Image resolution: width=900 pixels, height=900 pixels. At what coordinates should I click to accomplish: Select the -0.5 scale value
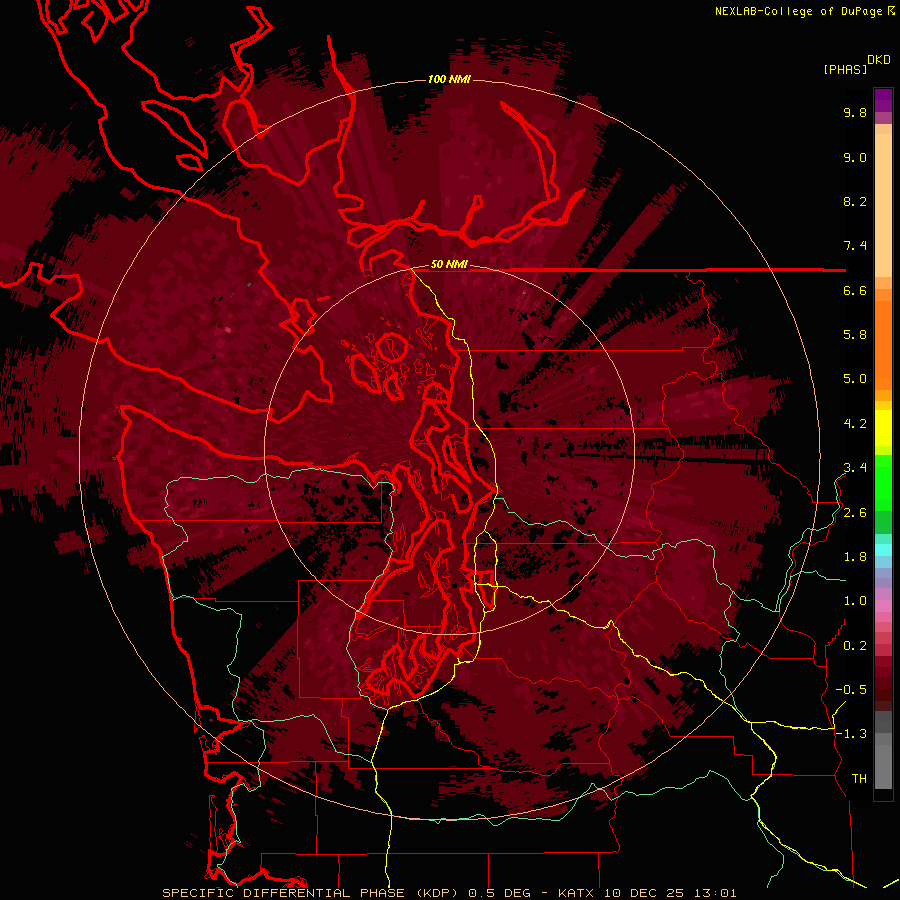(x=851, y=690)
